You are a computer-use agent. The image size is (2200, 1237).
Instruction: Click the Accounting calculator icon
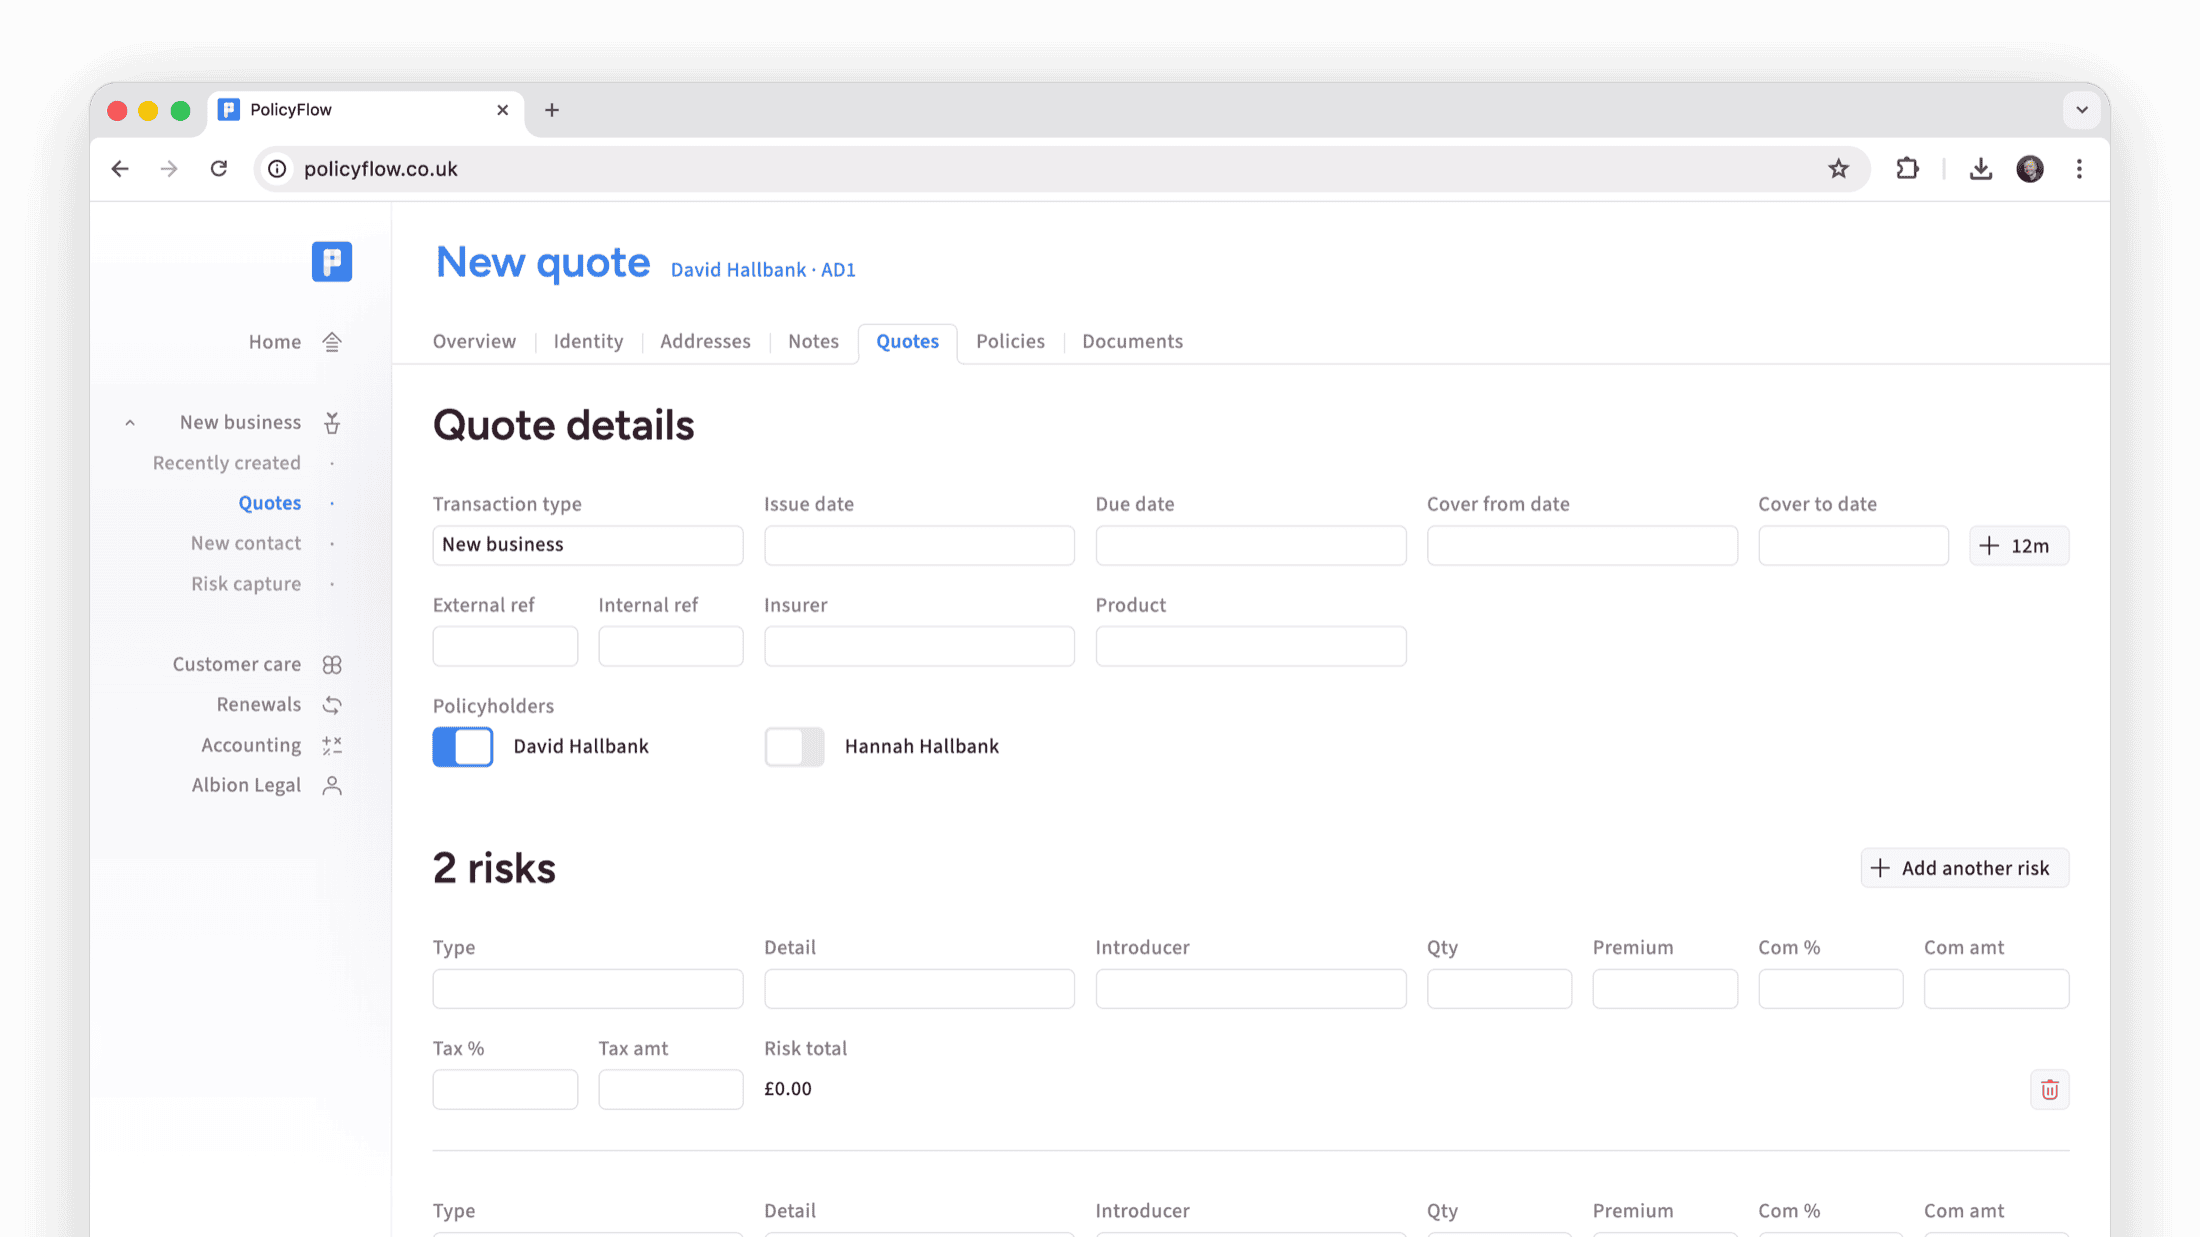pyautogui.click(x=332, y=745)
